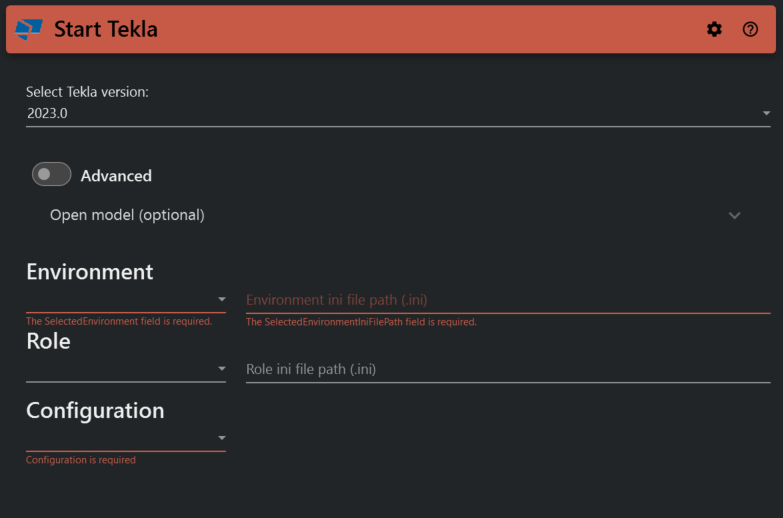The height and width of the screenshot is (518, 783).
Task: Open settings with the gear icon
Action: [x=714, y=30]
